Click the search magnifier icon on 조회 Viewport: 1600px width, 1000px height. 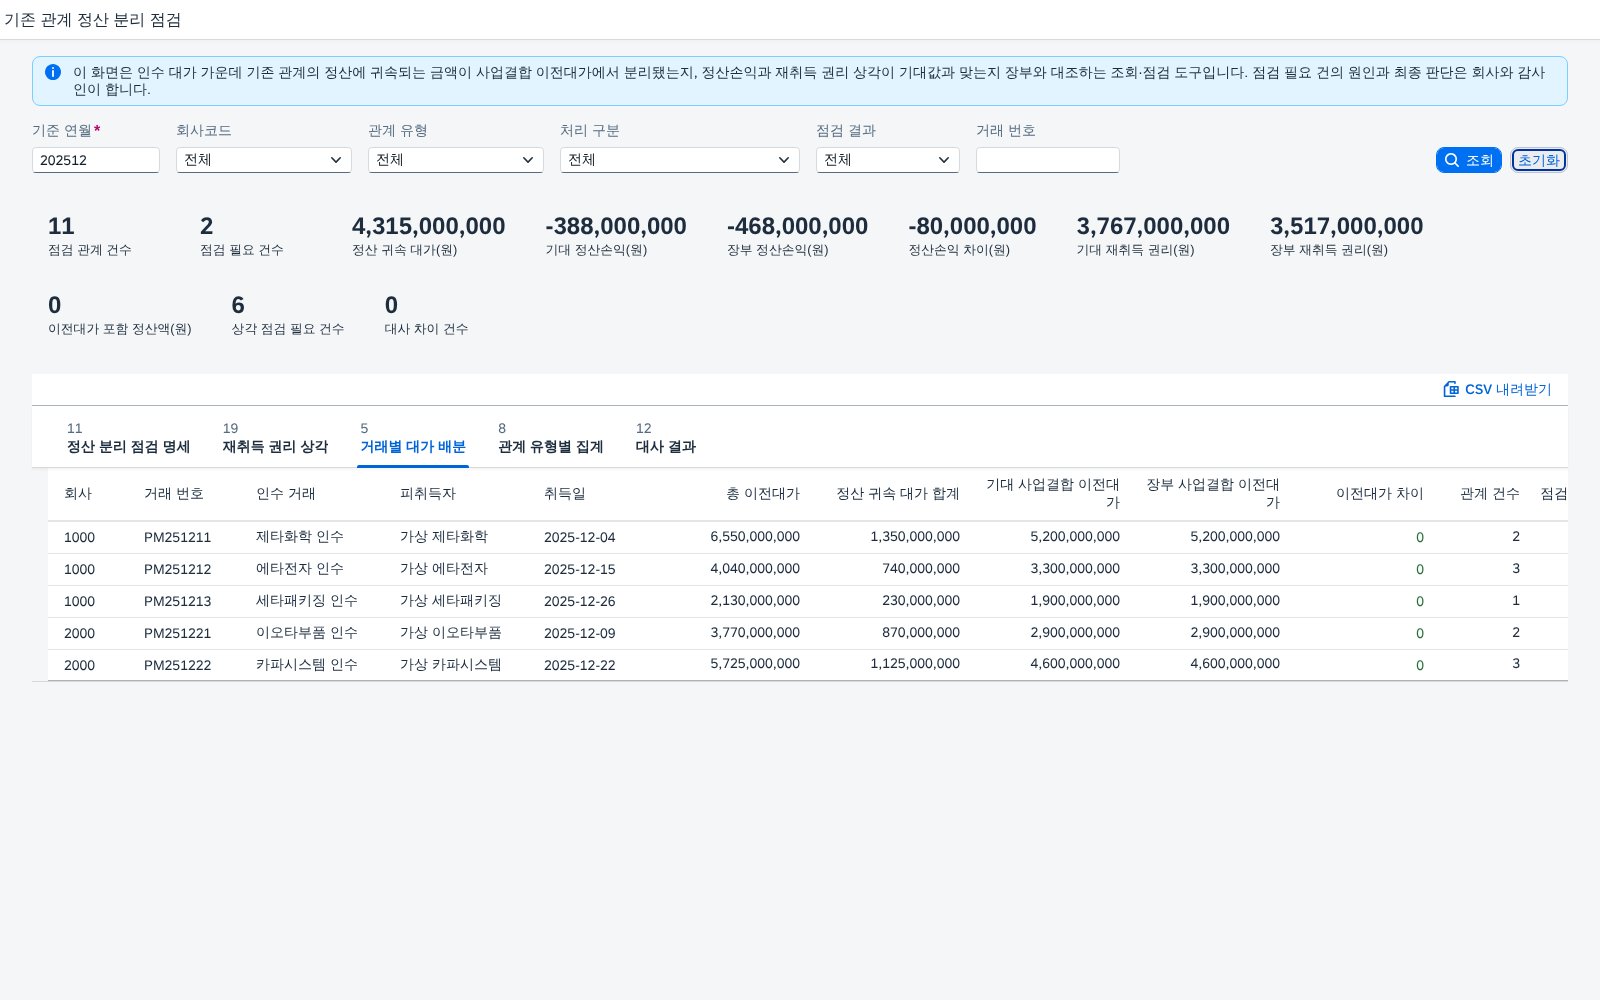point(1452,160)
